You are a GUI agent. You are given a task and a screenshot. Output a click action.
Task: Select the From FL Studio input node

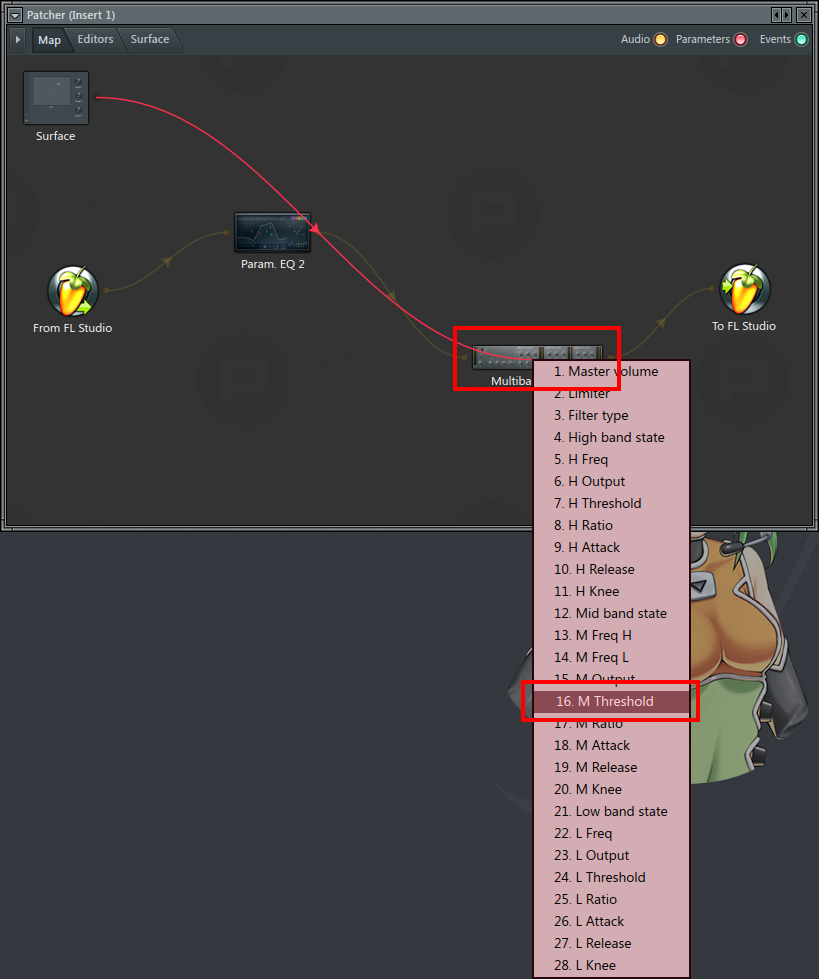[x=73, y=291]
